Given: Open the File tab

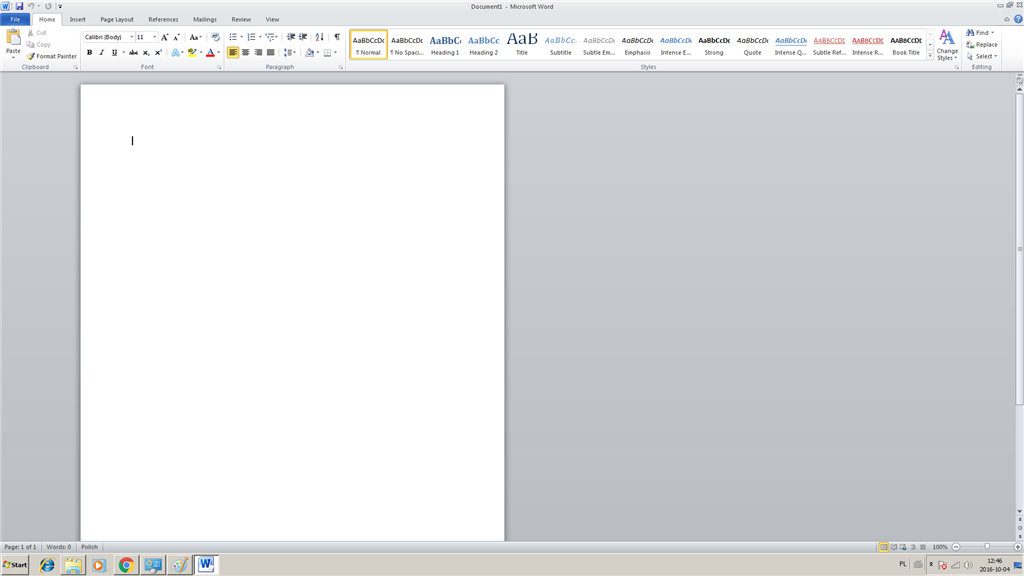Looking at the screenshot, I should pos(15,20).
